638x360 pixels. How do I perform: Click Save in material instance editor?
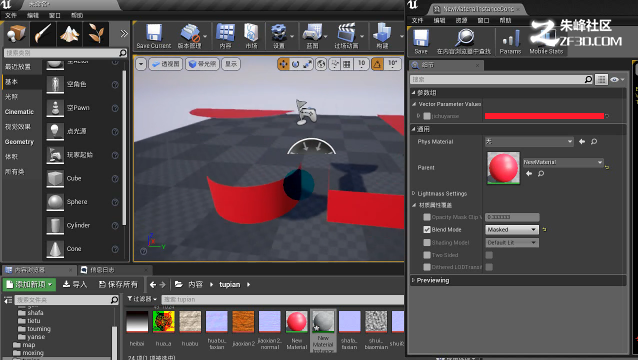click(x=421, y=41)
